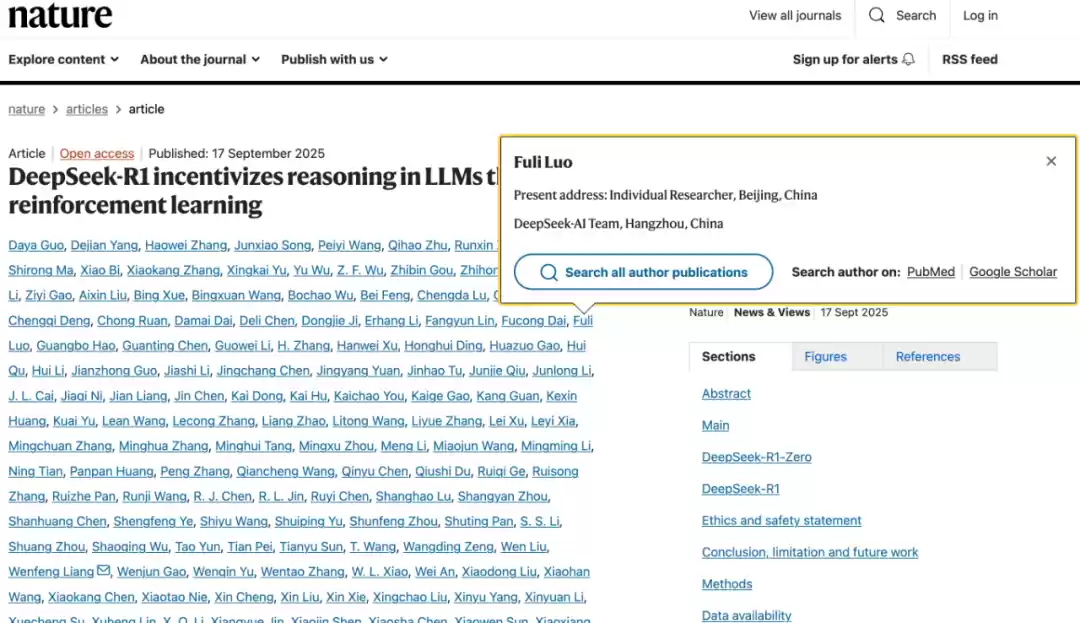Select the Sections tab
Image resolution: width=1080 pixels, height=623 pixels.
(729, 356)
